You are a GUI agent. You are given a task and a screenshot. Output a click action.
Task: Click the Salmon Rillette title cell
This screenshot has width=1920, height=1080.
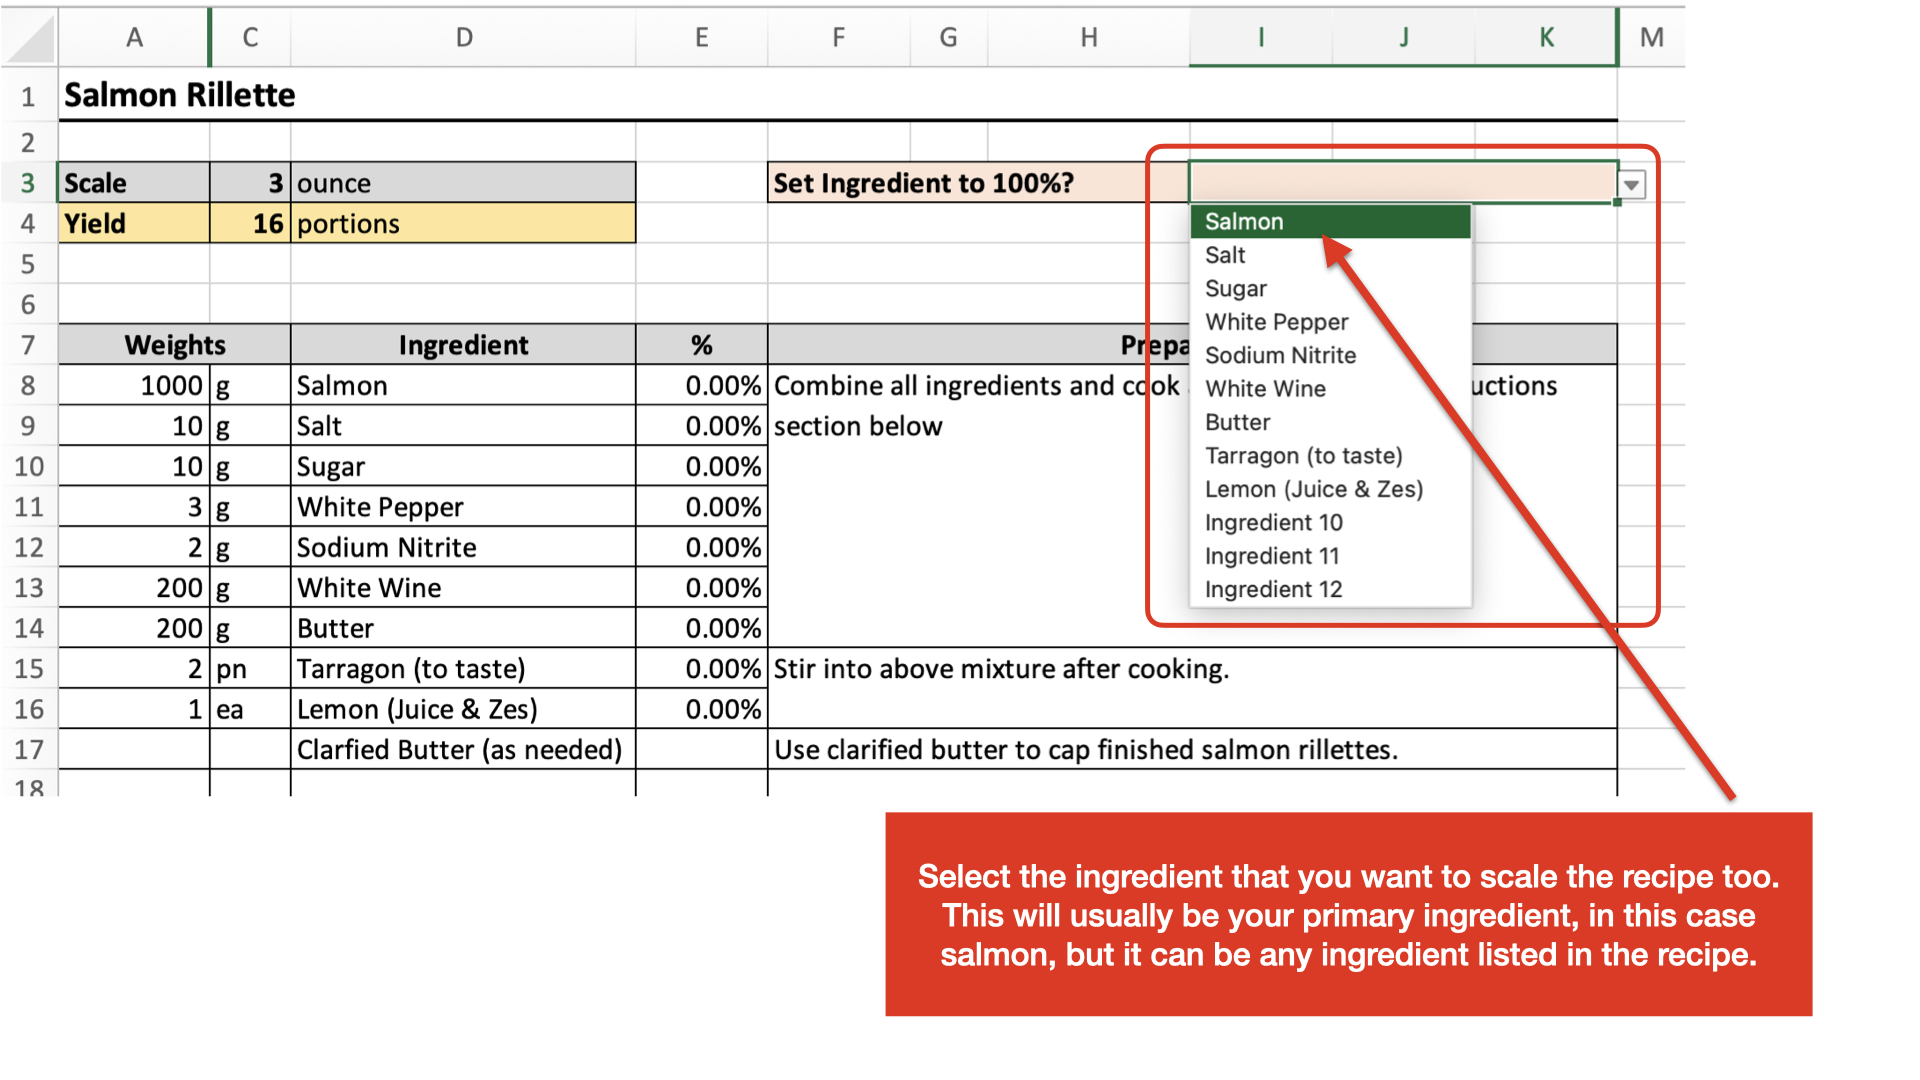179,95
